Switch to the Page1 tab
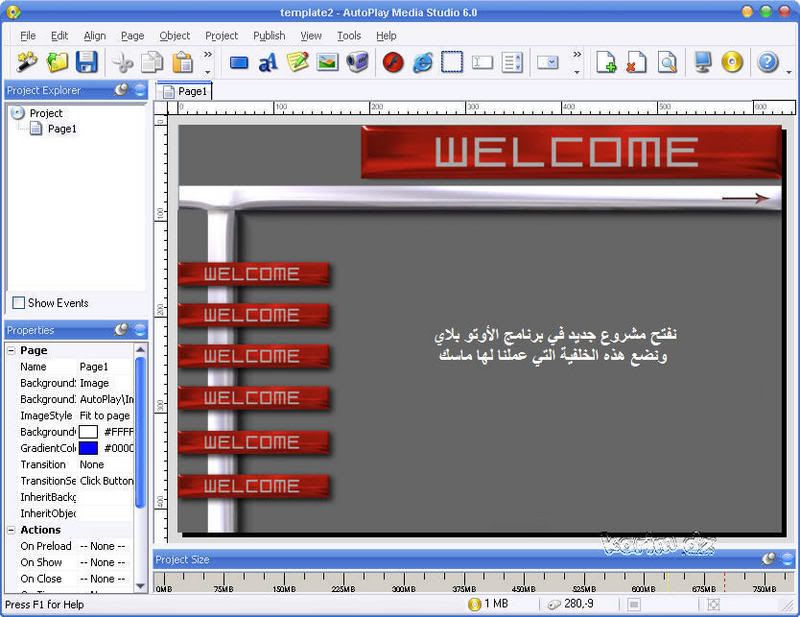Image resolution: width=800 pixels, height=617 pixels. 185,91
